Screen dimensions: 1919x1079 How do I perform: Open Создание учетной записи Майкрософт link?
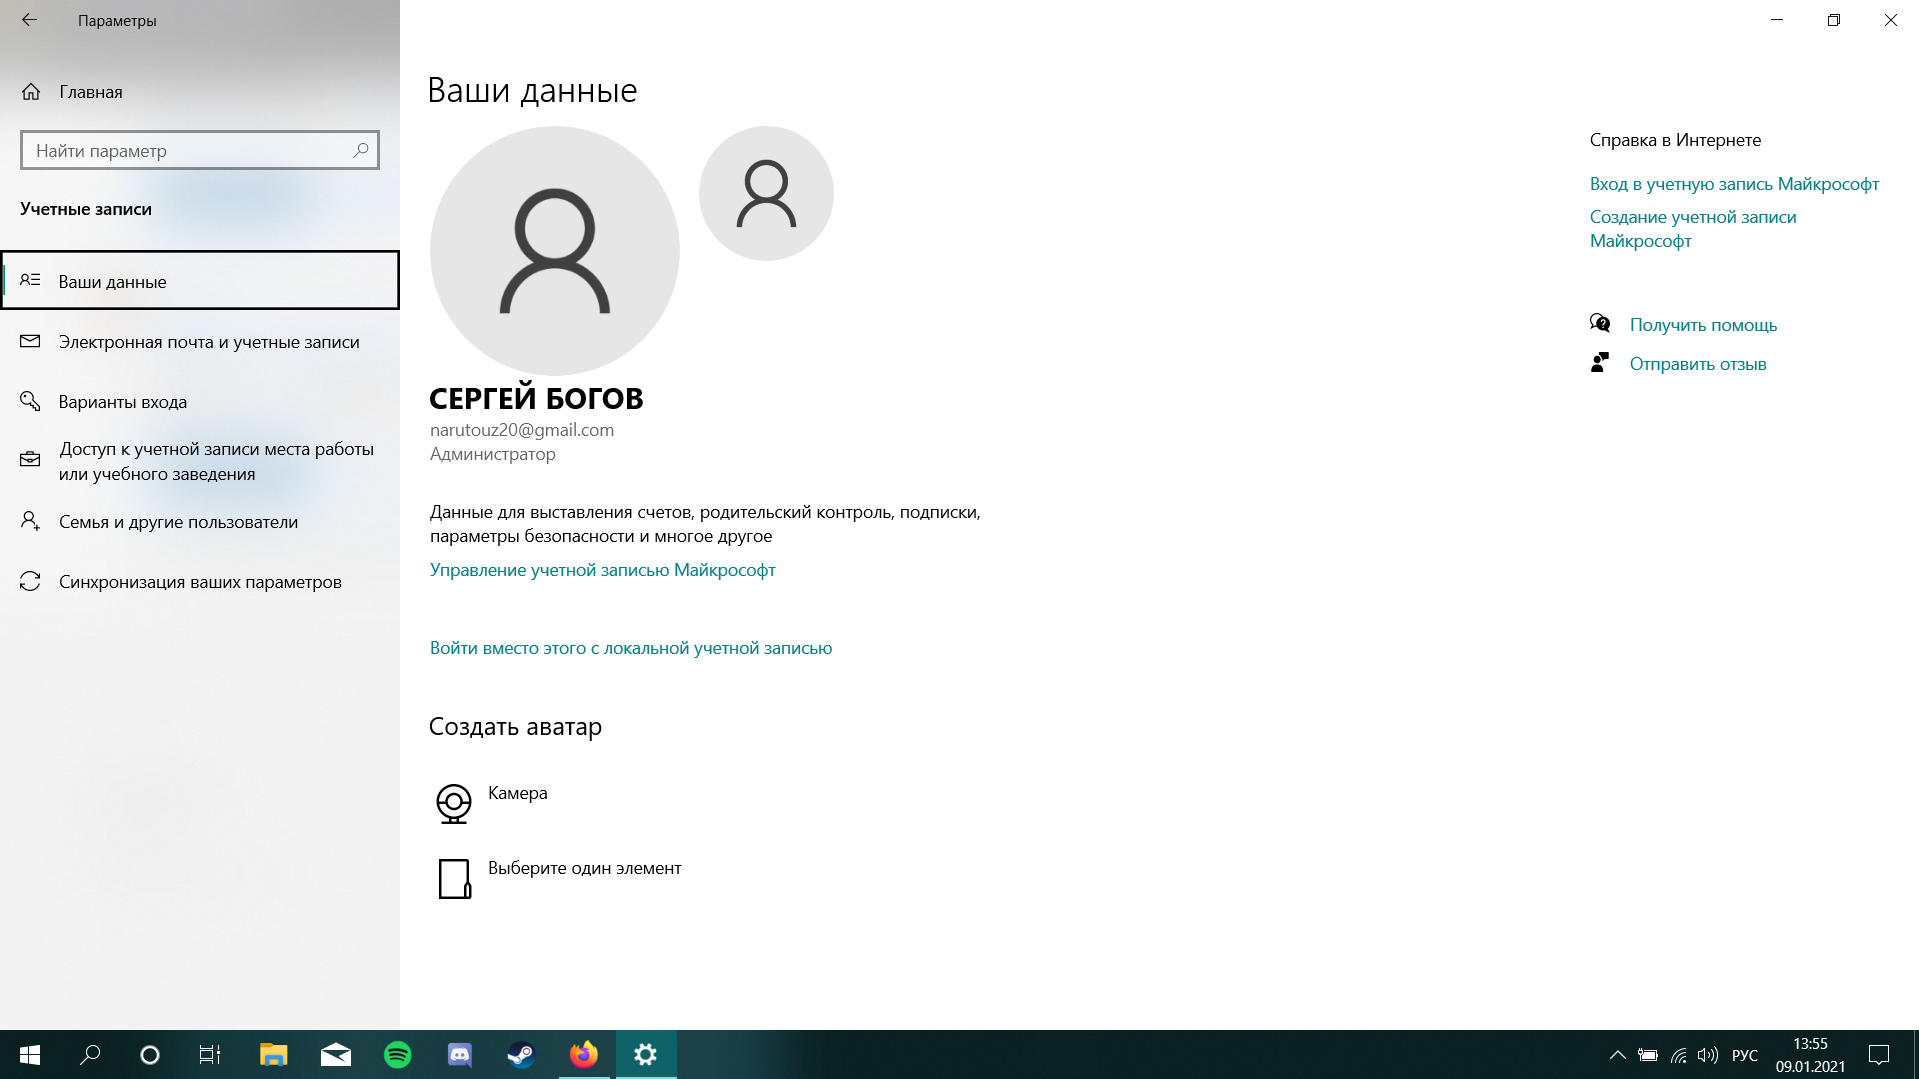(1693, 229)
